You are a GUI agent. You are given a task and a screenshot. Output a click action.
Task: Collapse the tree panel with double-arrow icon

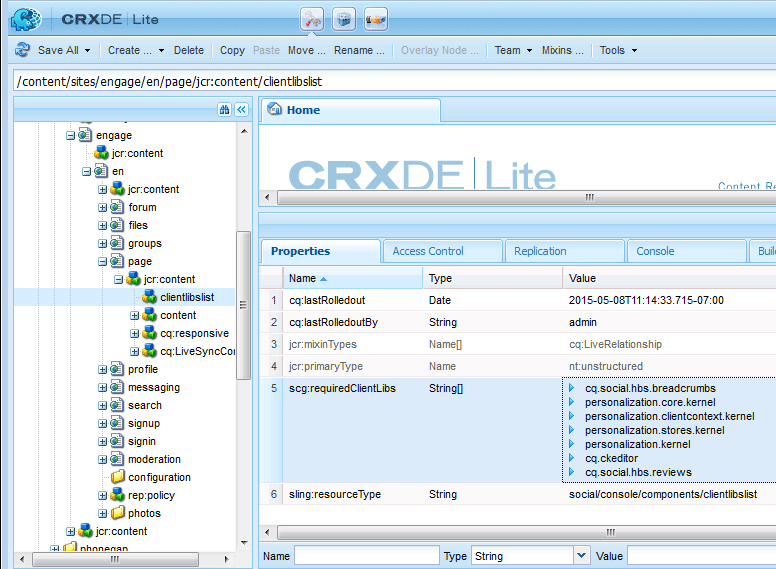coord(241,110)
